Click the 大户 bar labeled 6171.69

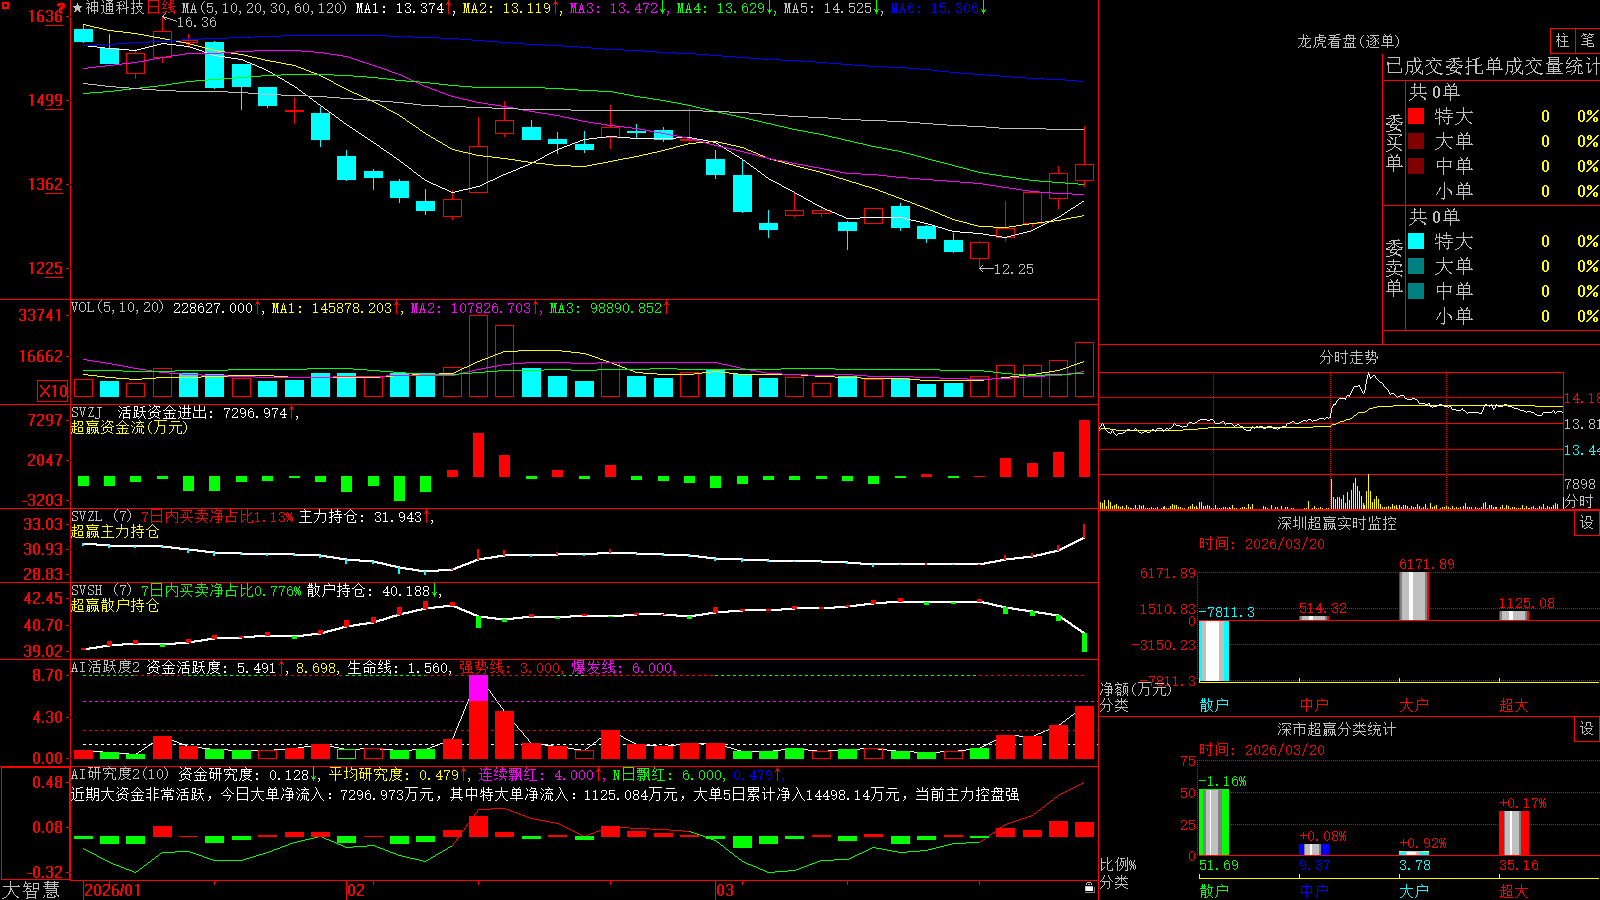[1414, 596]
